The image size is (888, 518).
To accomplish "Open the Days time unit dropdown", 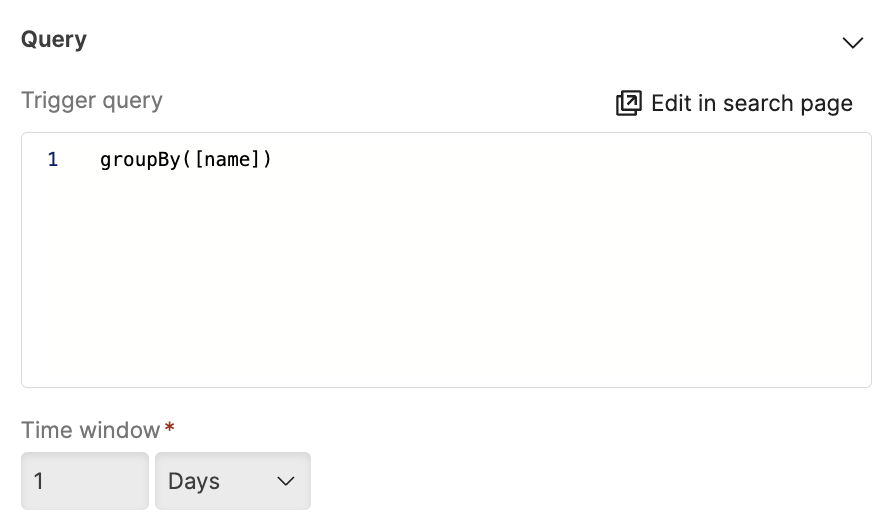I will pos(232,481).
